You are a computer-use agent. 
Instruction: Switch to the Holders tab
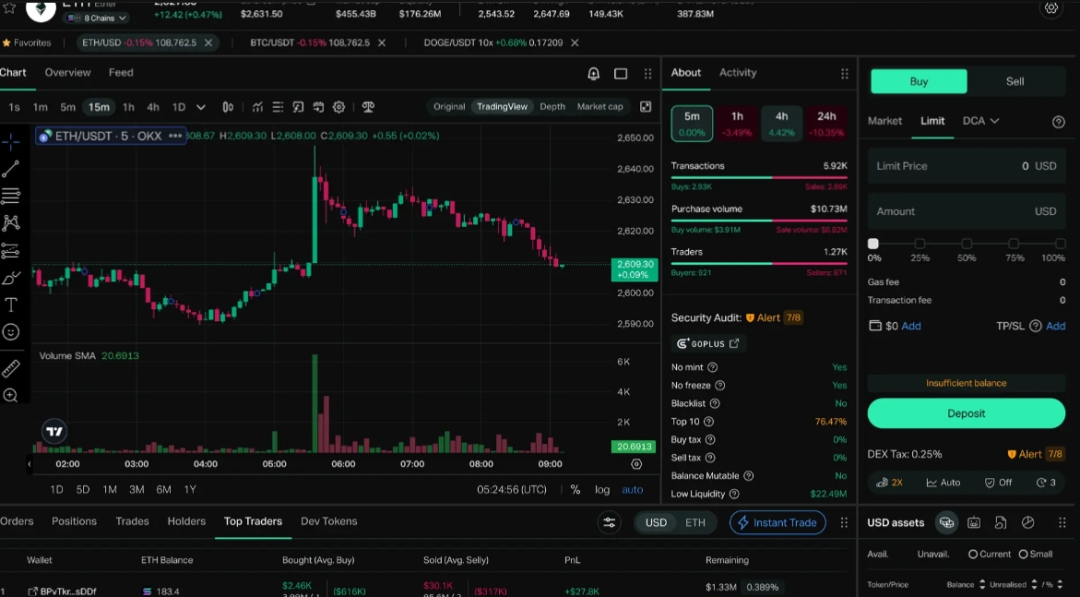pos(186,521)
